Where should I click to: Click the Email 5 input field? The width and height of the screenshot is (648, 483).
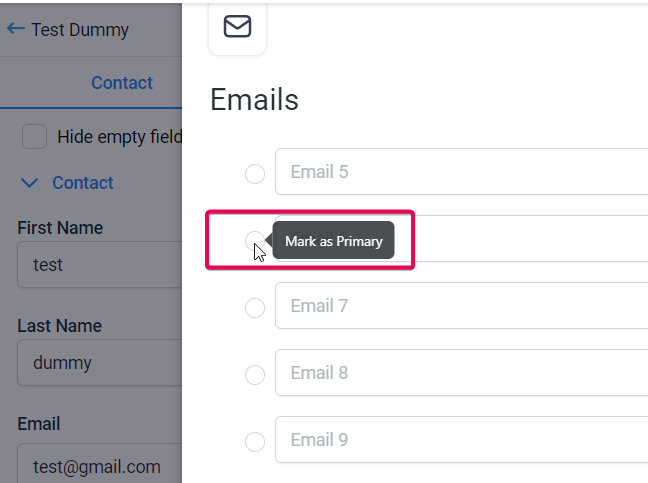click(x=462, y=171)
